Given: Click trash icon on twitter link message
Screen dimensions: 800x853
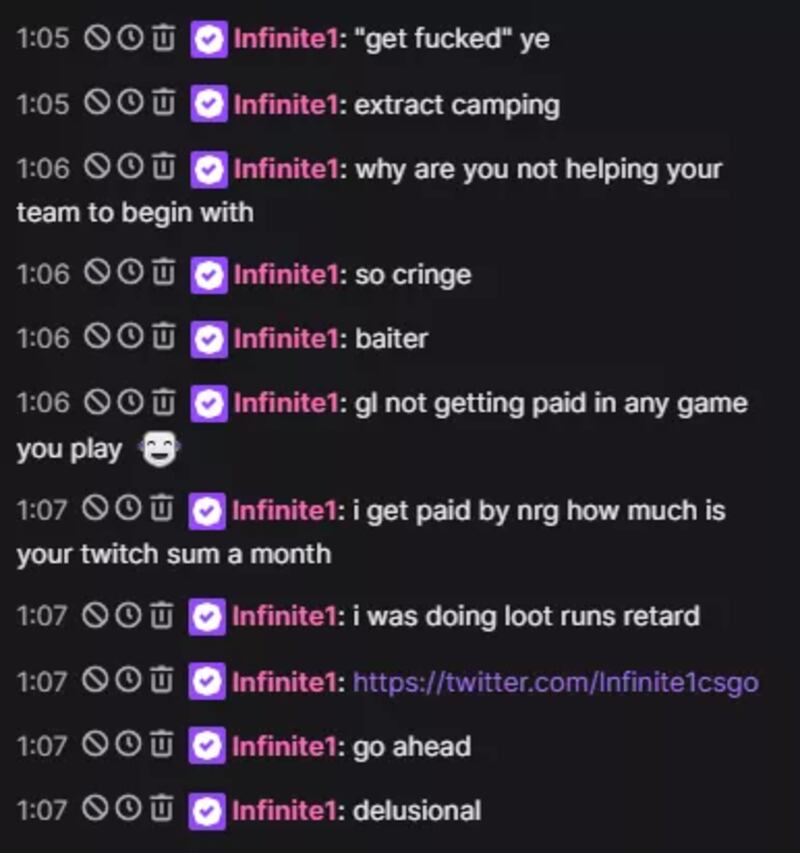Looking at the screenshot, I should [x=162, y=681].
